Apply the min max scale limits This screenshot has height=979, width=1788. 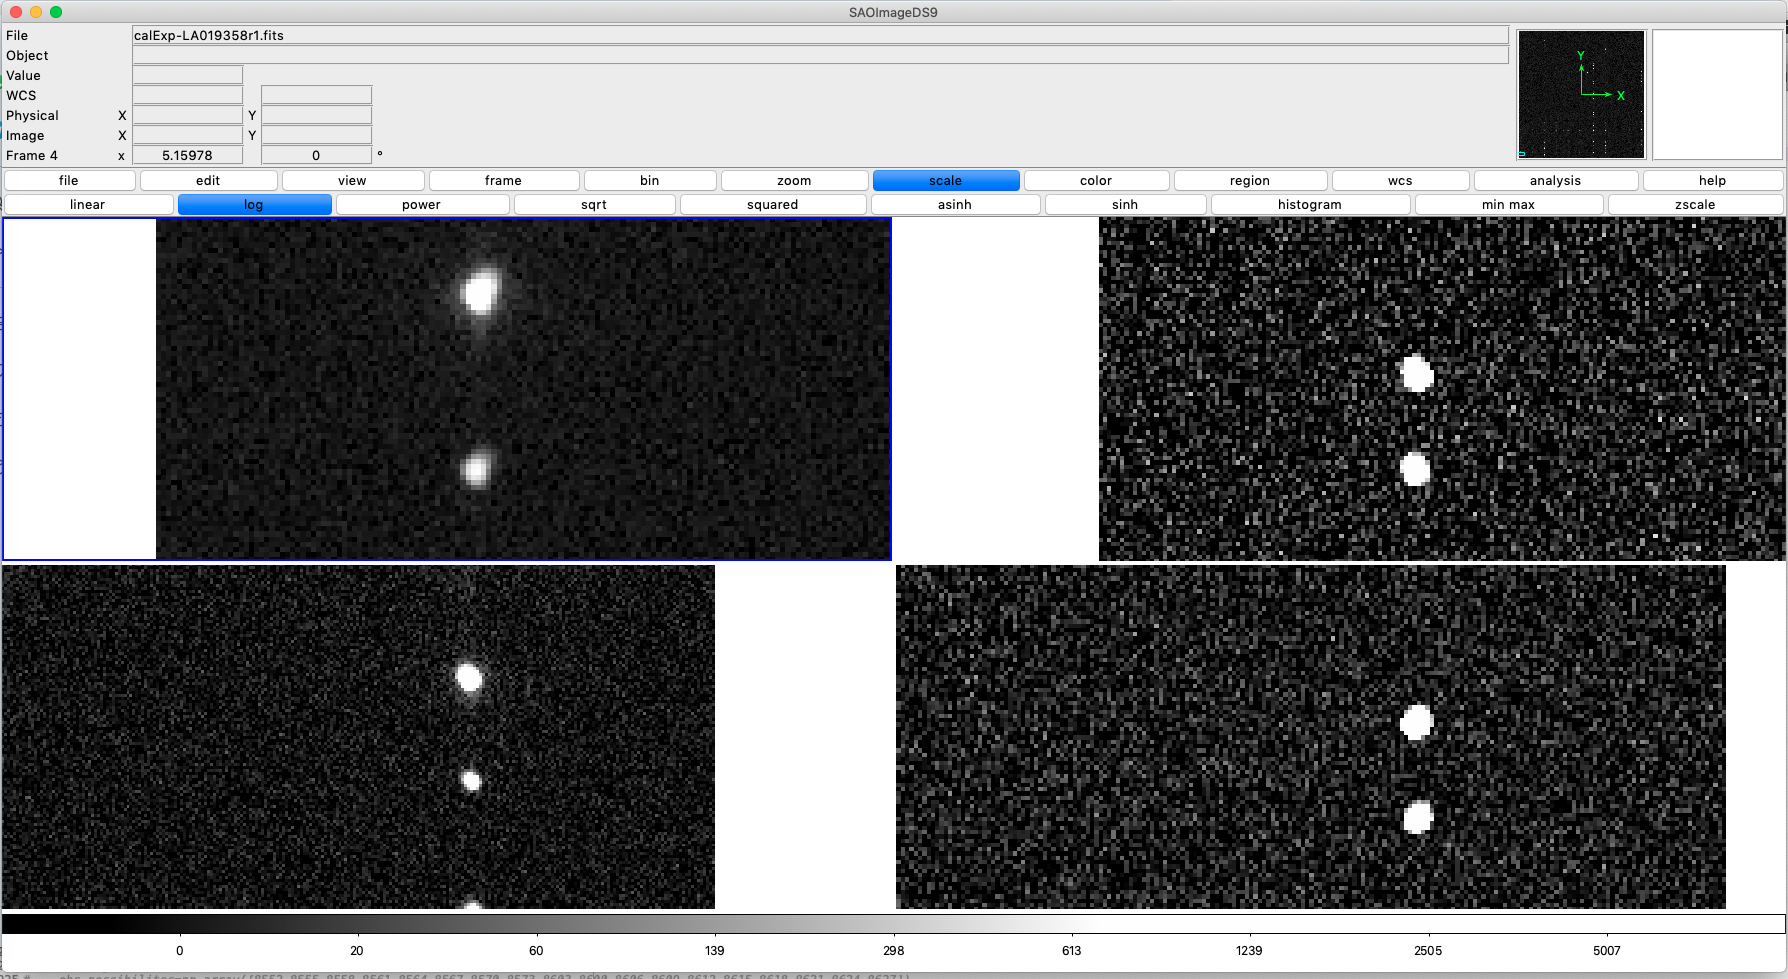tap(1508, 204)
